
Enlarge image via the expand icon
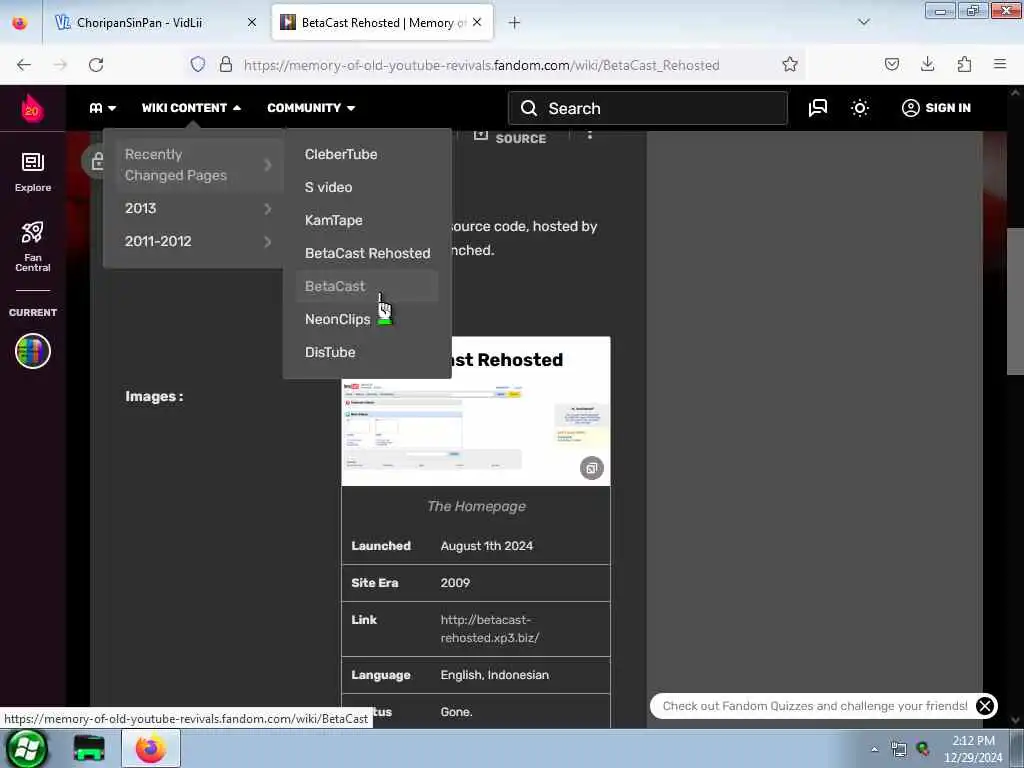pyautogui.click(x=592, y=468)
